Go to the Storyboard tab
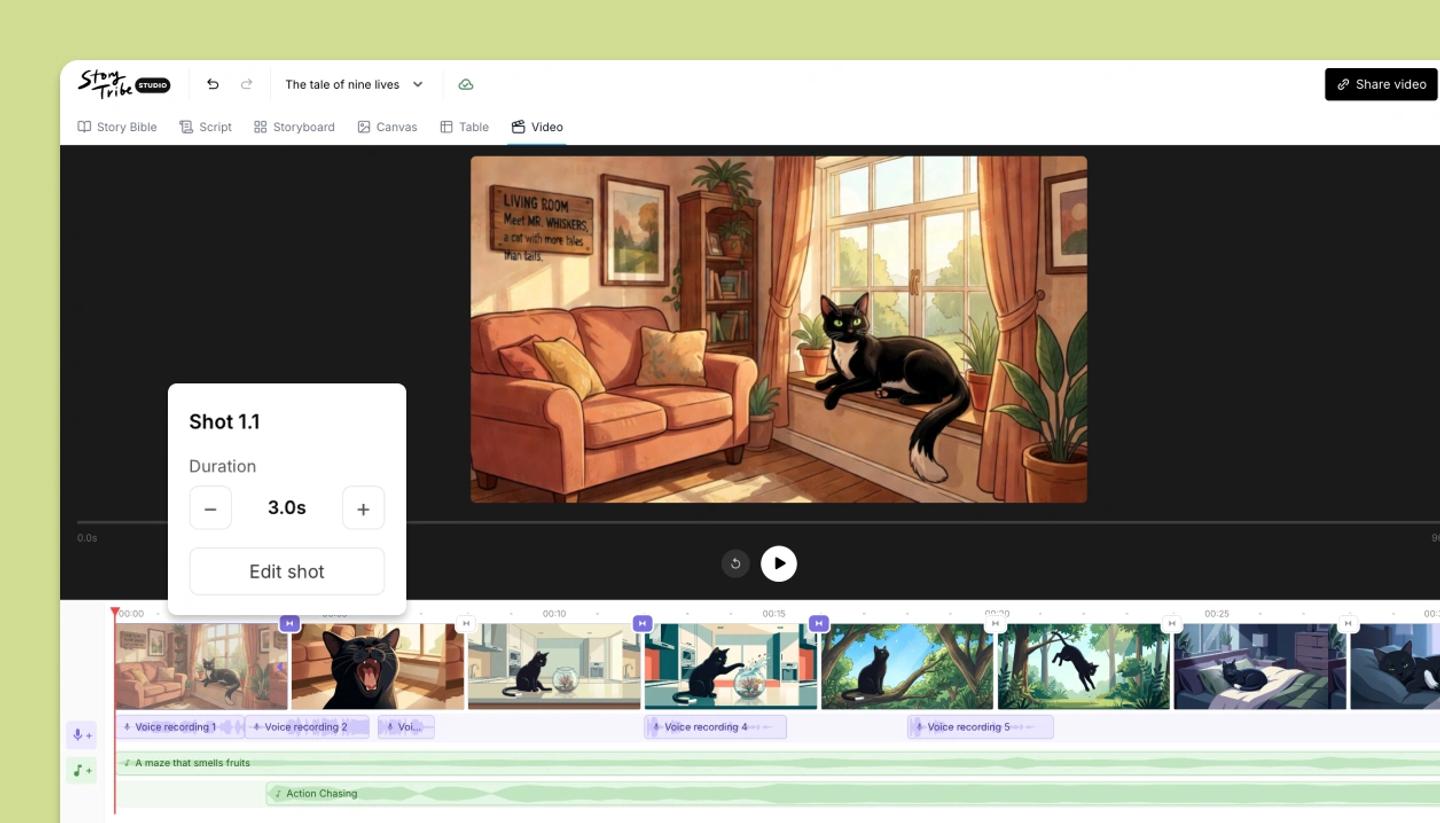This screenshot has width=1440, height=823. 294,127
